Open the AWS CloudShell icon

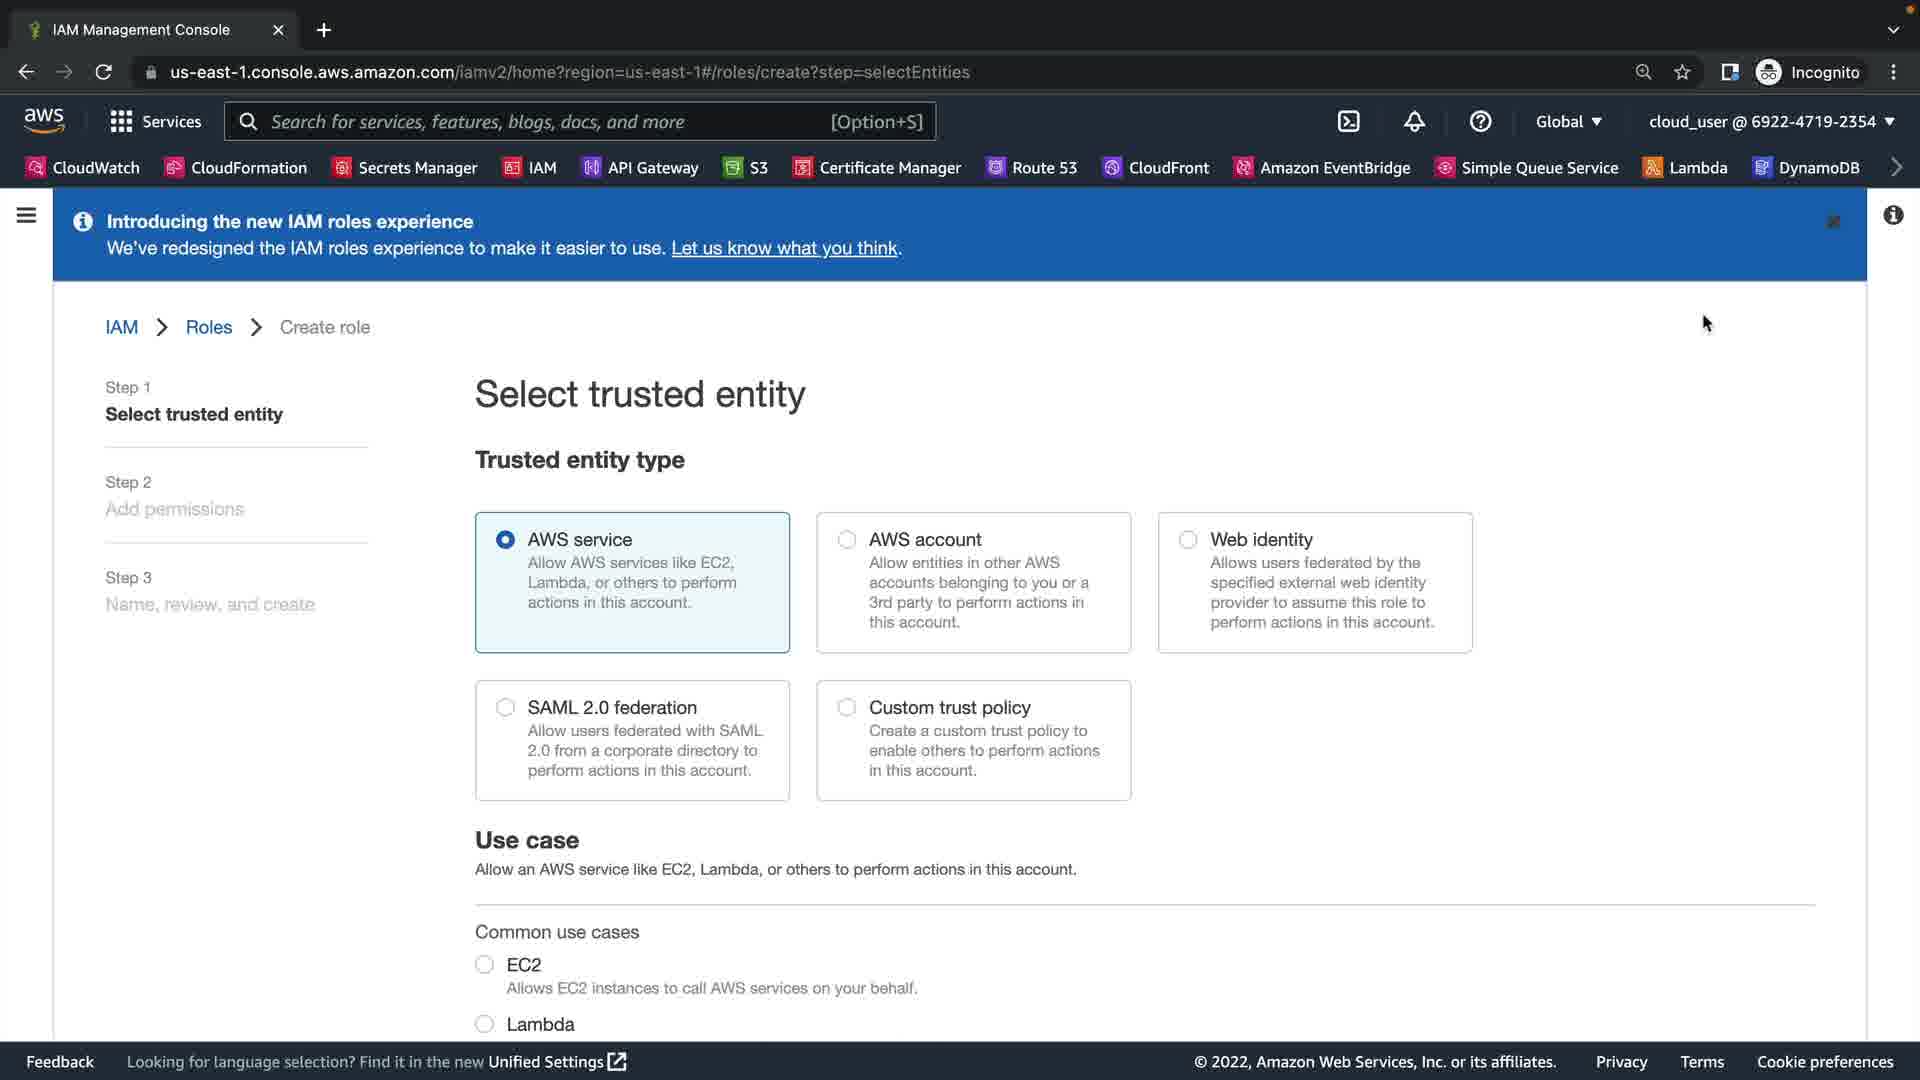click(1348, 122)
